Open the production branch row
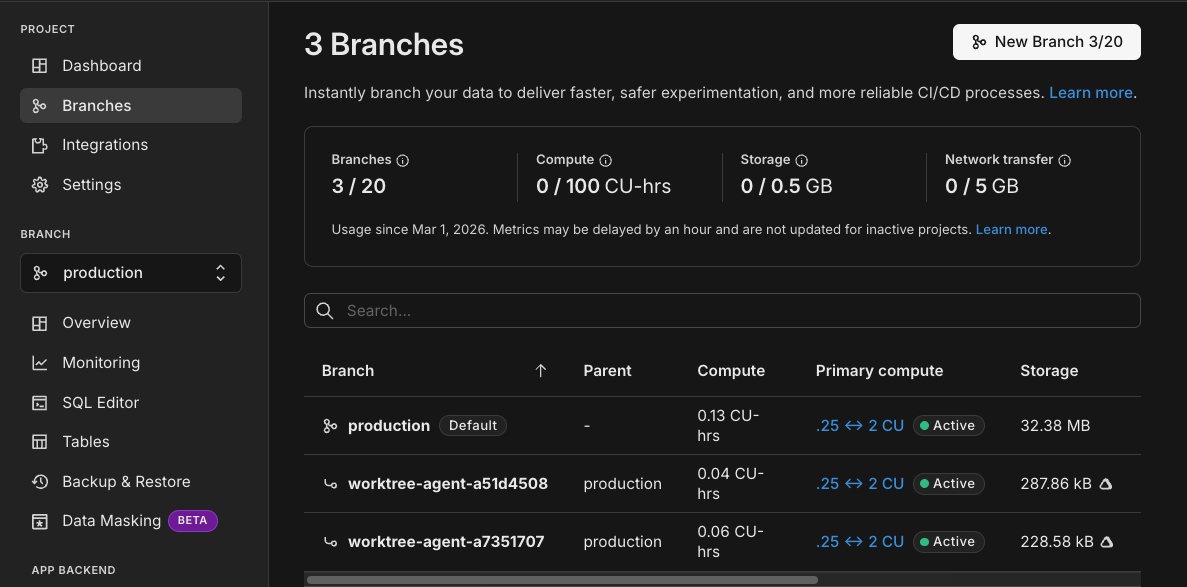 coord(389,426)
